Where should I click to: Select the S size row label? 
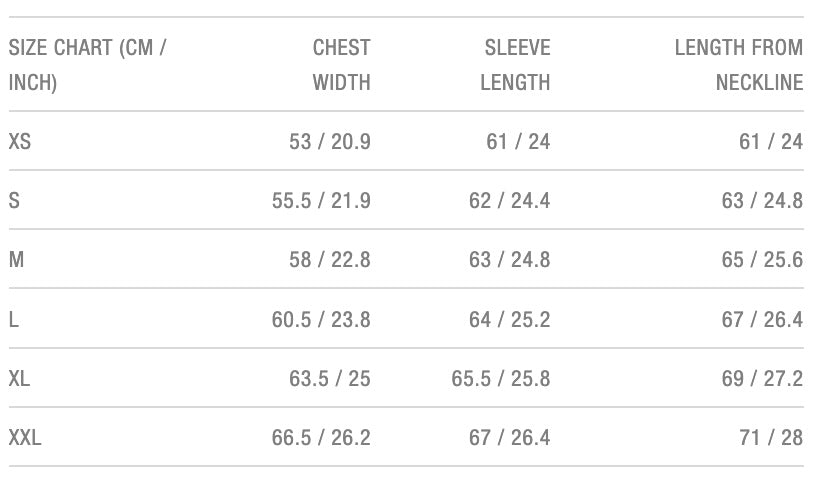coord(14,201)
